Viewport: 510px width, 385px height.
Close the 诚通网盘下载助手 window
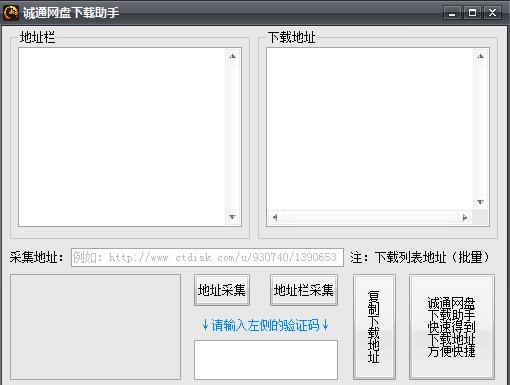[492, 13]
